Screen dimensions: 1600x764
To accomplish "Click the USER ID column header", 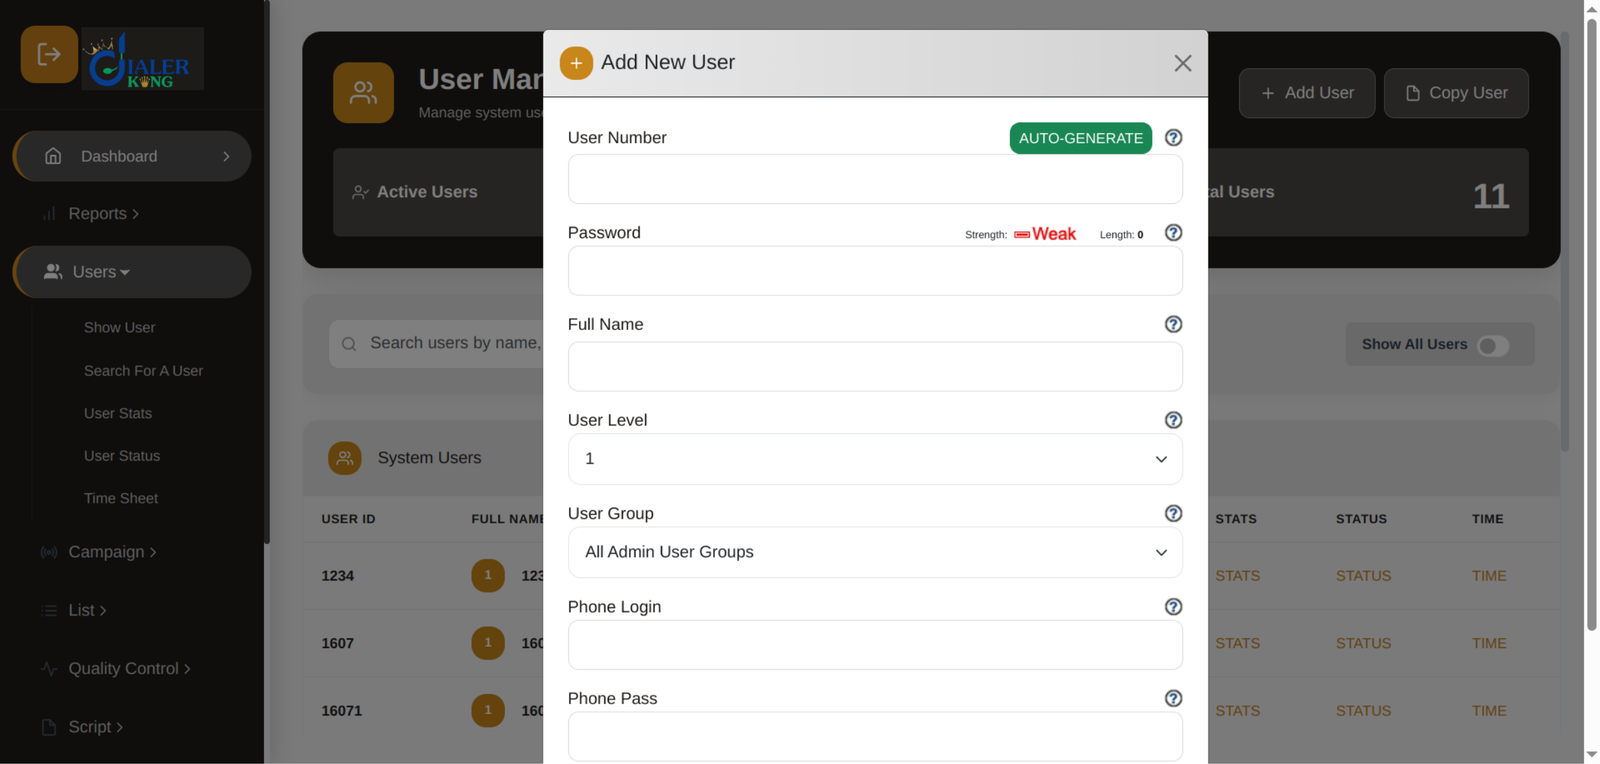I will [348, 519].
